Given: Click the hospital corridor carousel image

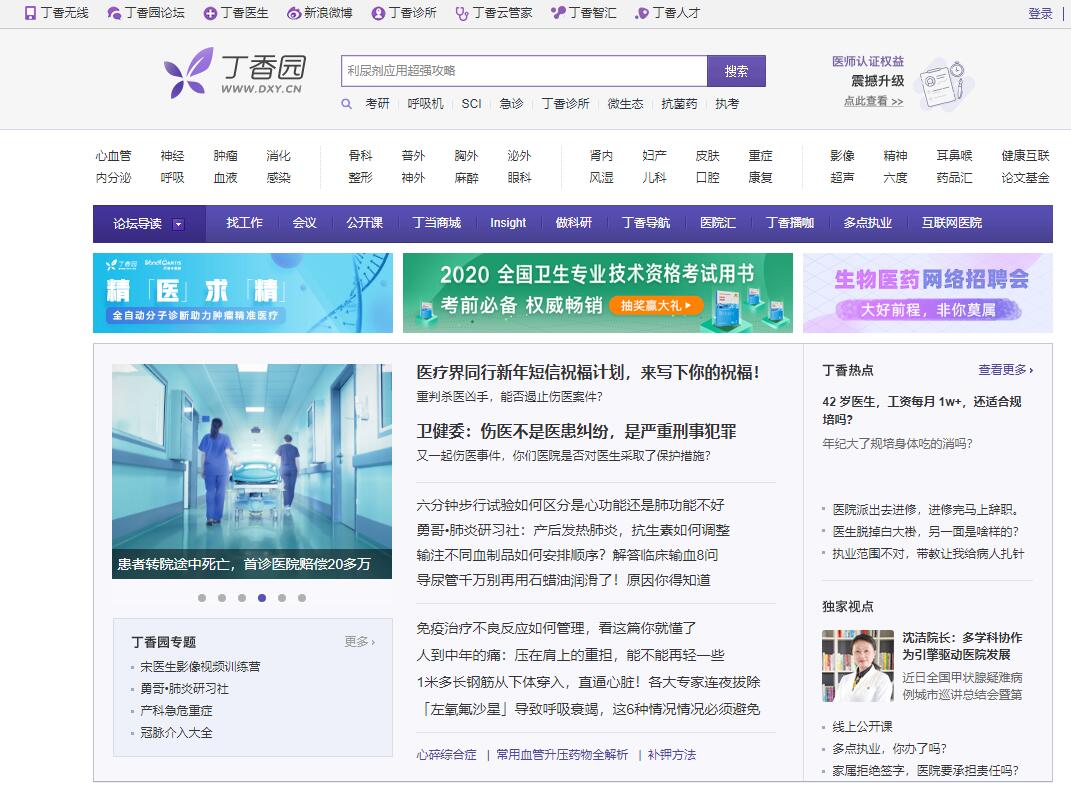Looking at the screenshot, I should [x=252, y=471].
